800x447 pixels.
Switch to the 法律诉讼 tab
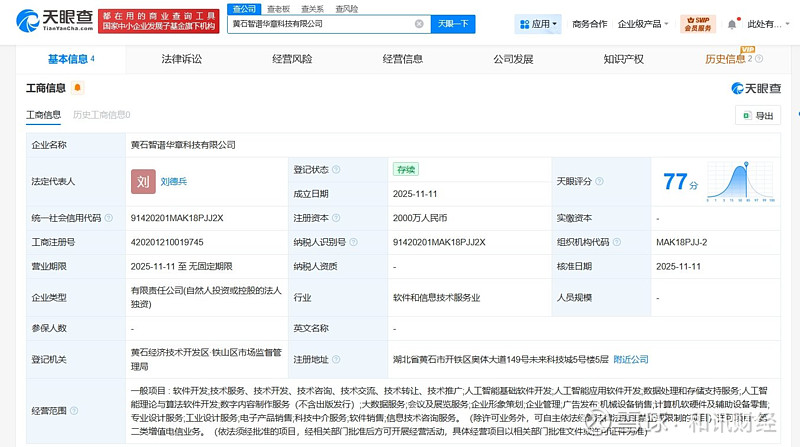point(181,59)
